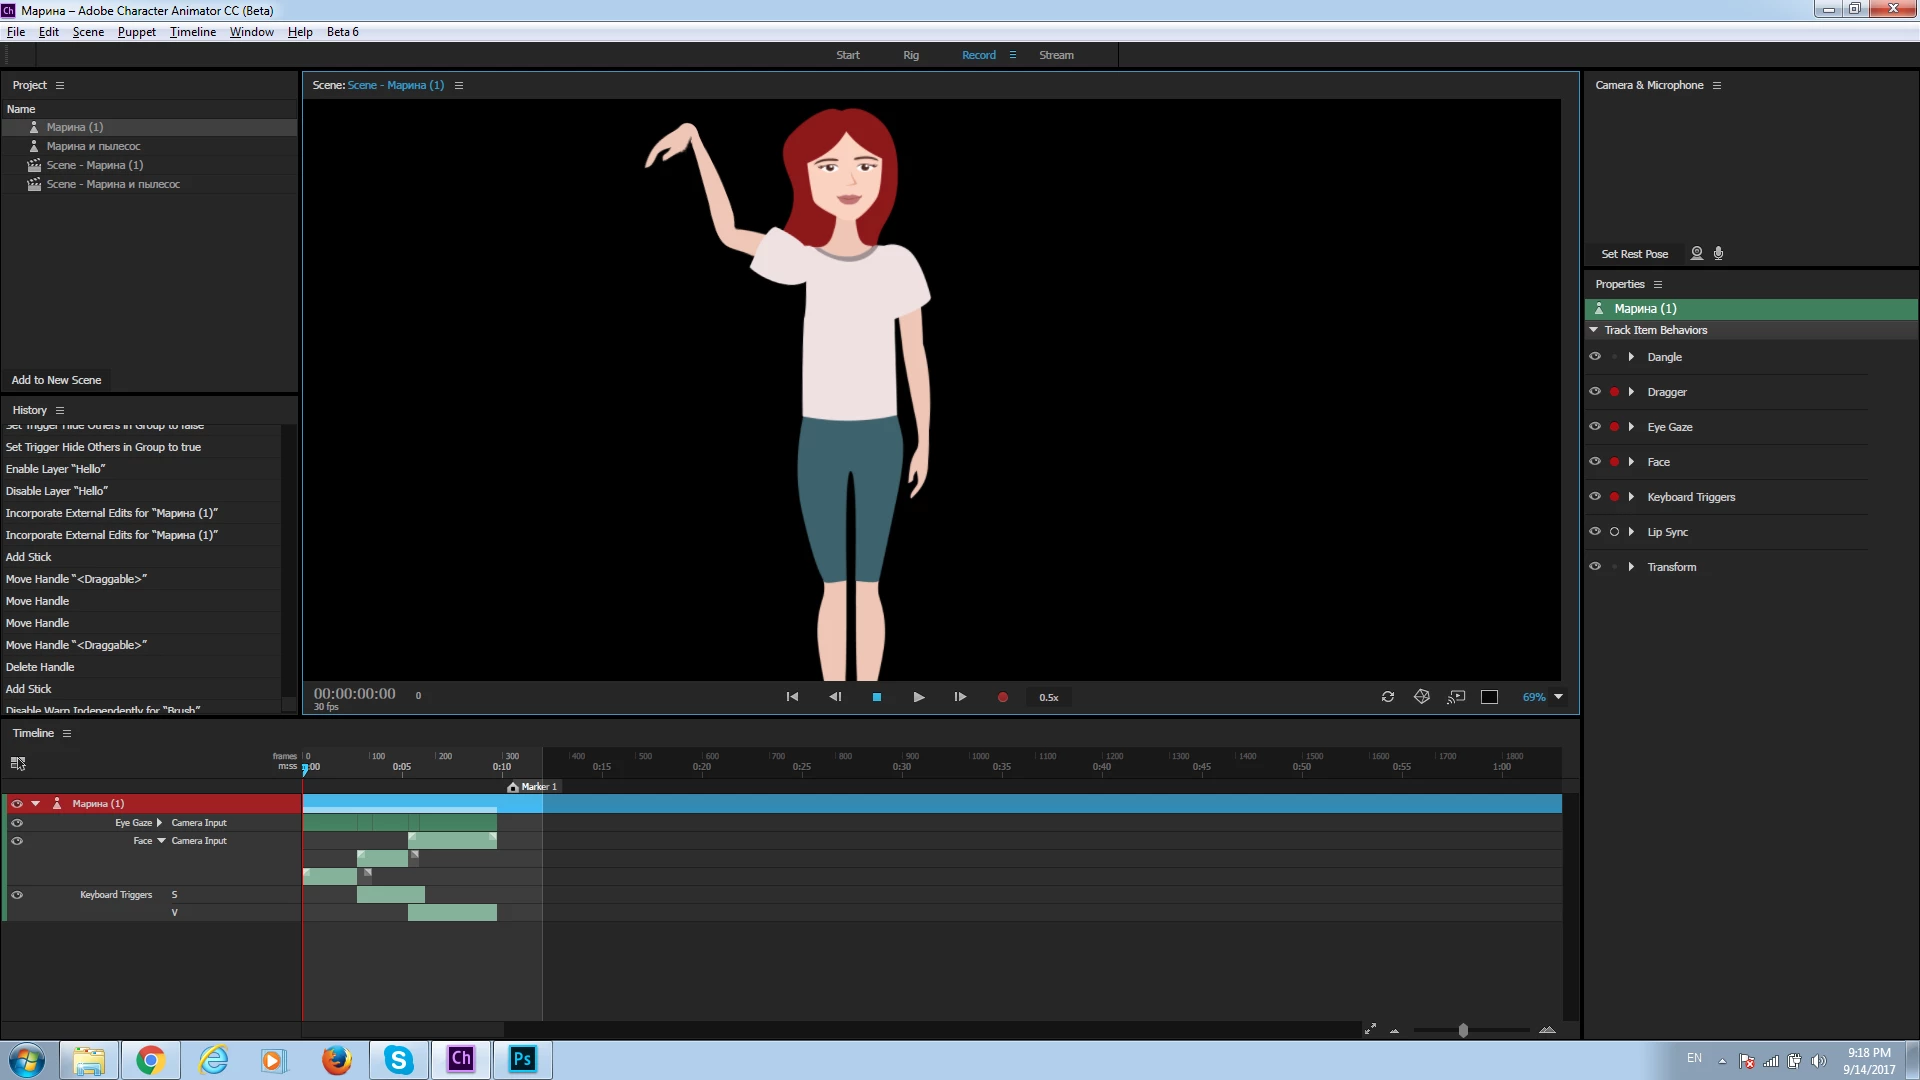Expand the Keyboard Triggers behavior
This screenshot has width=1920, height=1080.
pos(1631,497)
